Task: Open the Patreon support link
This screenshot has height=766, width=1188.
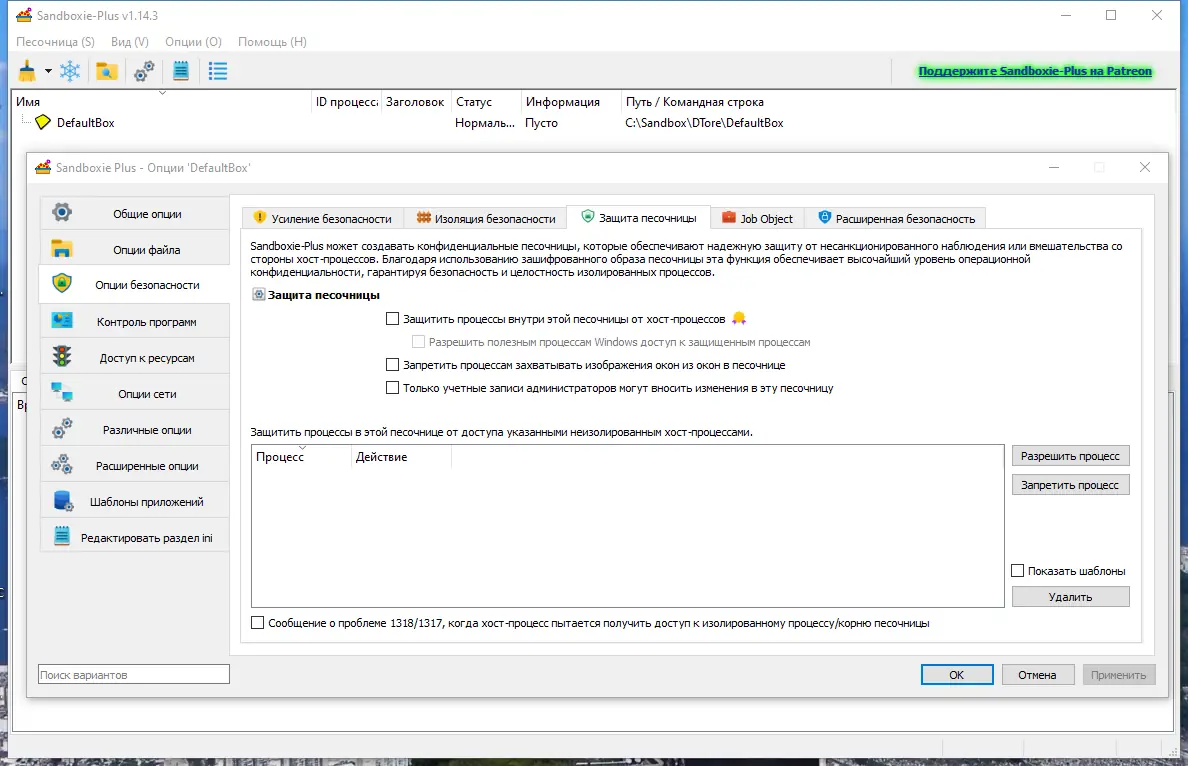Action: click(1035, 71)
